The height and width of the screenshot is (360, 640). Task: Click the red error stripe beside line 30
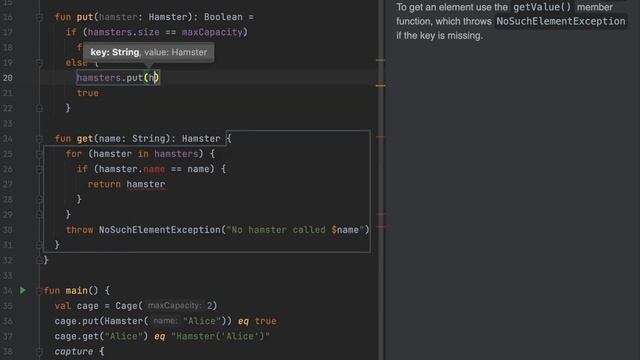[380, 227]
